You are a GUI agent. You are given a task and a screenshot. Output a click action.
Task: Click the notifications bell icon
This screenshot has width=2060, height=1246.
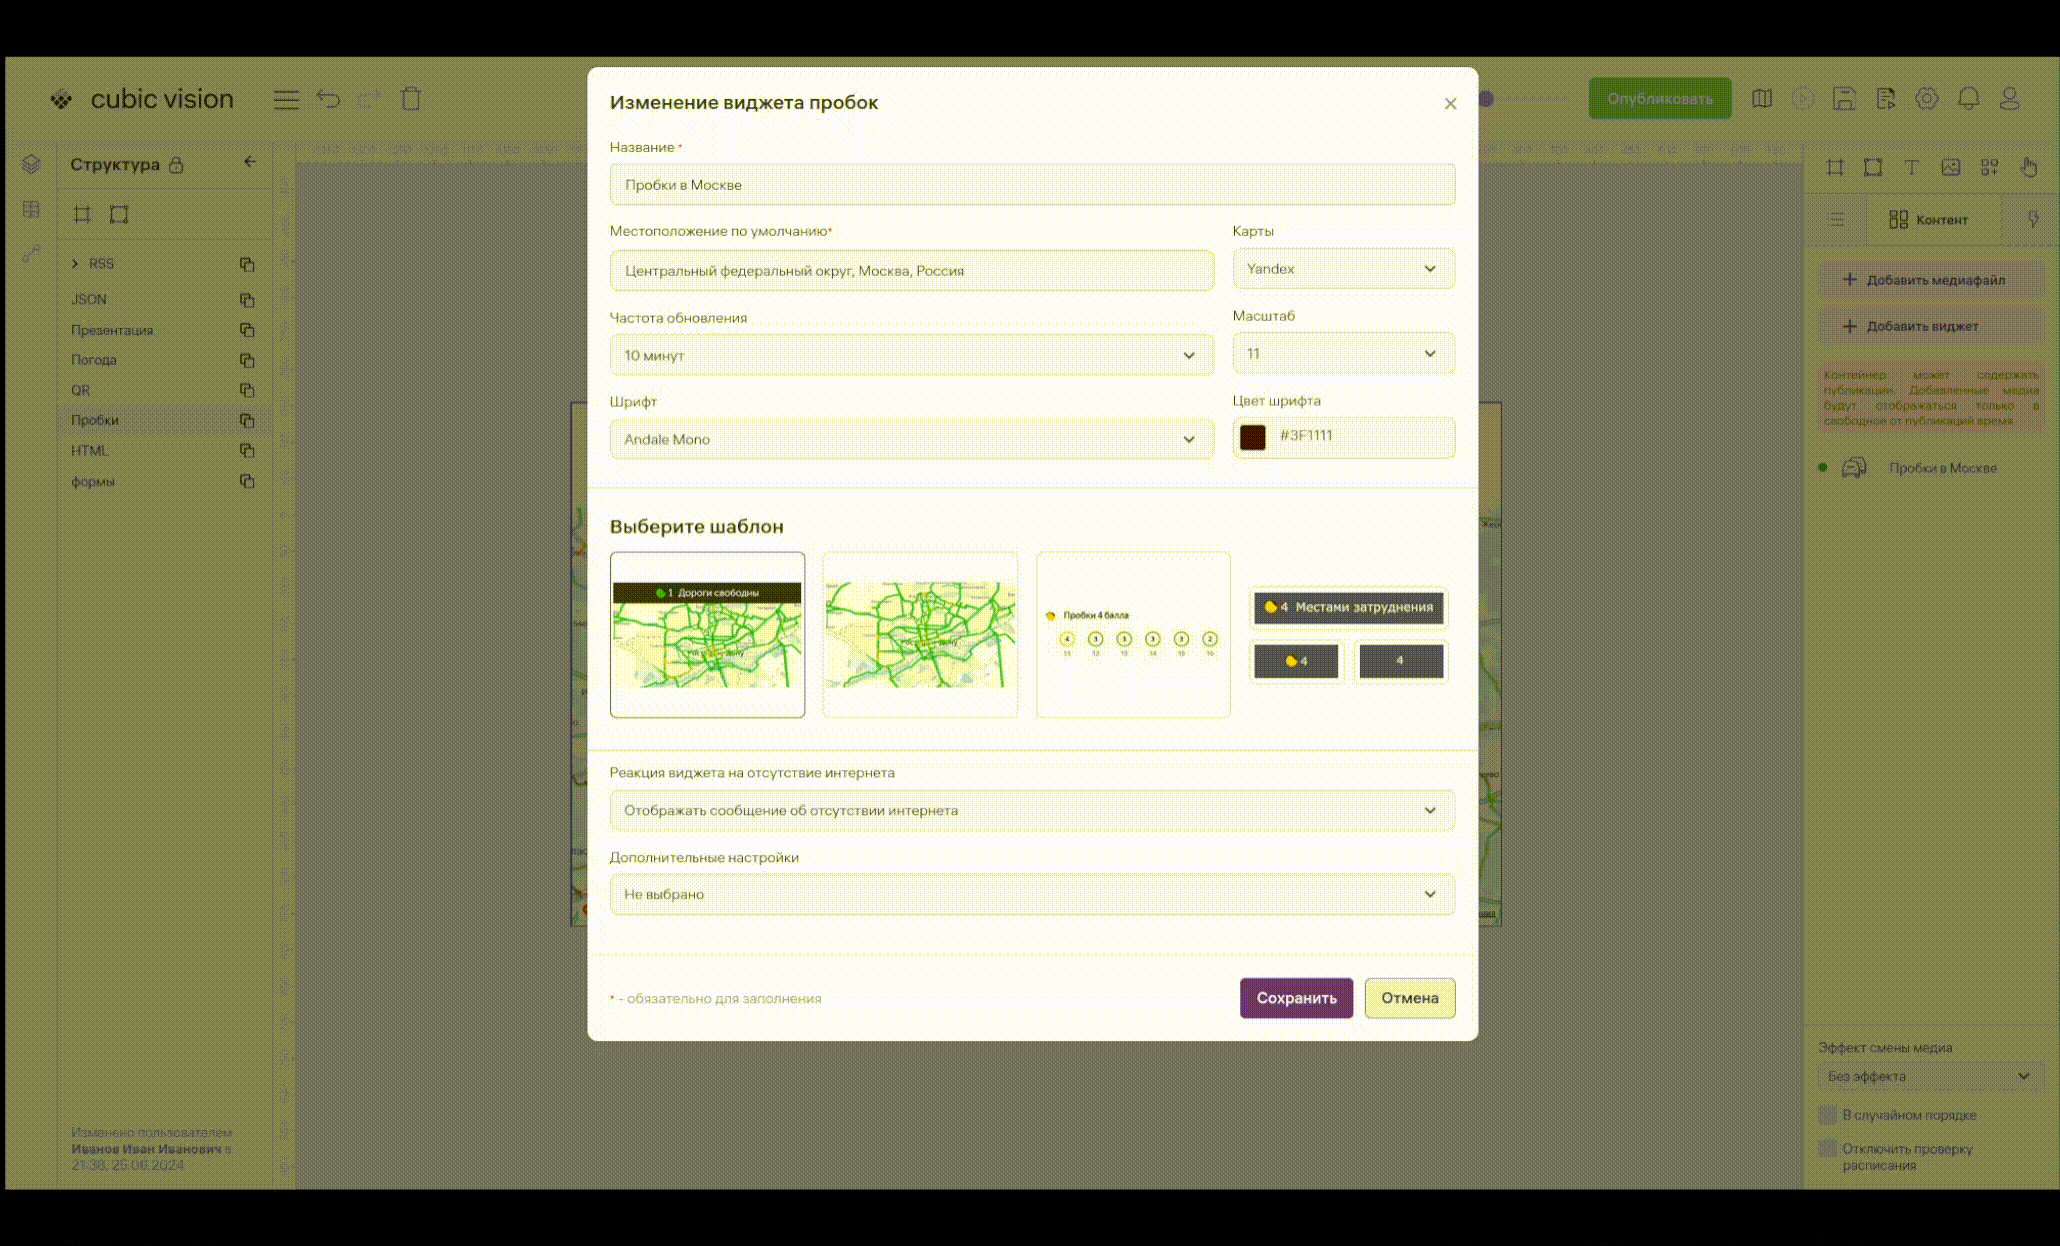coord(1968,98)
